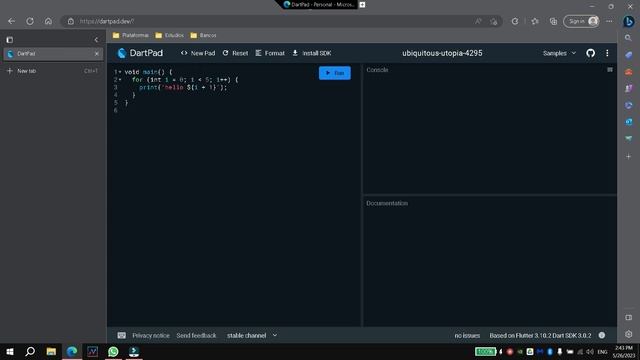
Task: Refresh the browser page
Action: pos(30,21)
